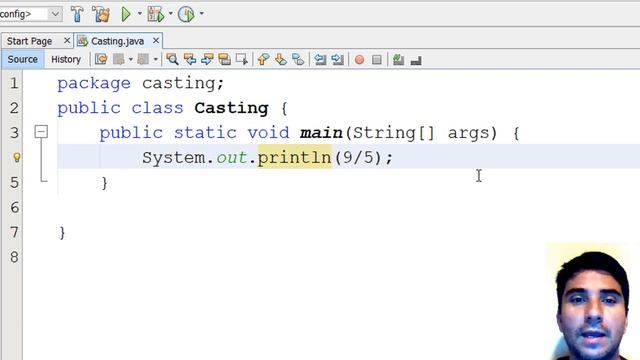Click line number 2 in gutter

tap(14, 108)
